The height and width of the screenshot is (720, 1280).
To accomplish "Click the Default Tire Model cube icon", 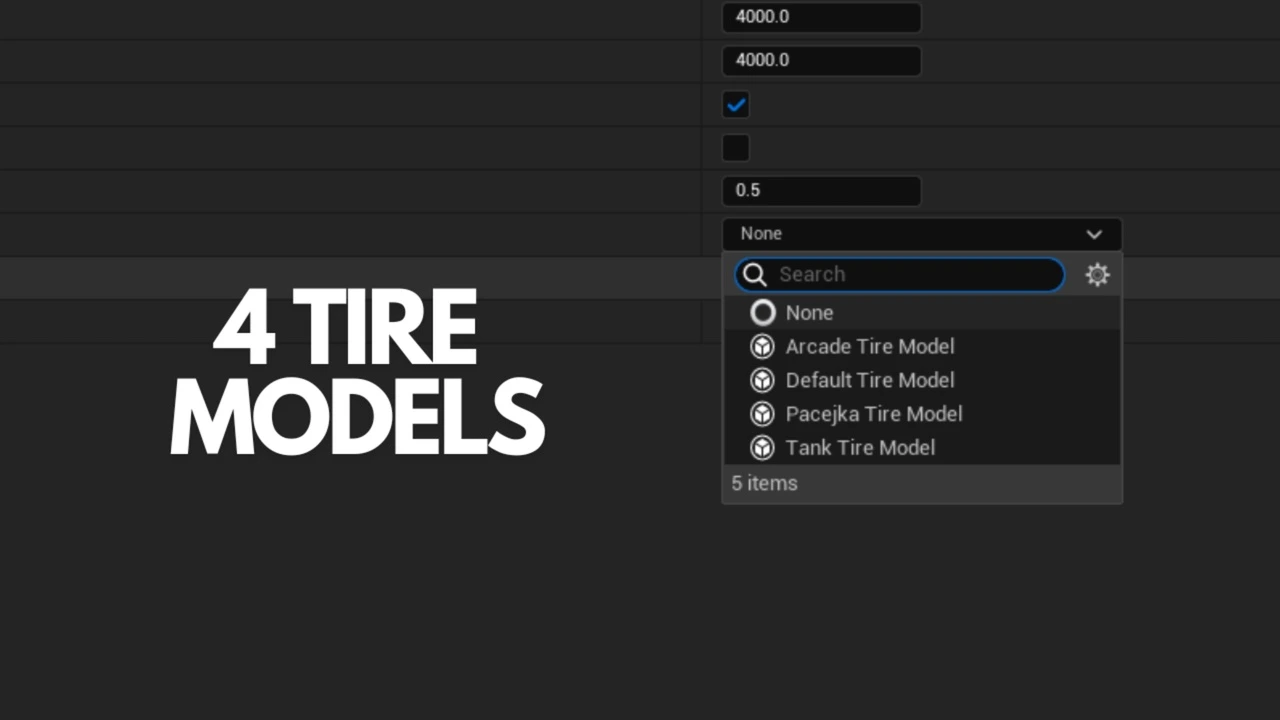I will pyautogui.click(x=763, y=381).
